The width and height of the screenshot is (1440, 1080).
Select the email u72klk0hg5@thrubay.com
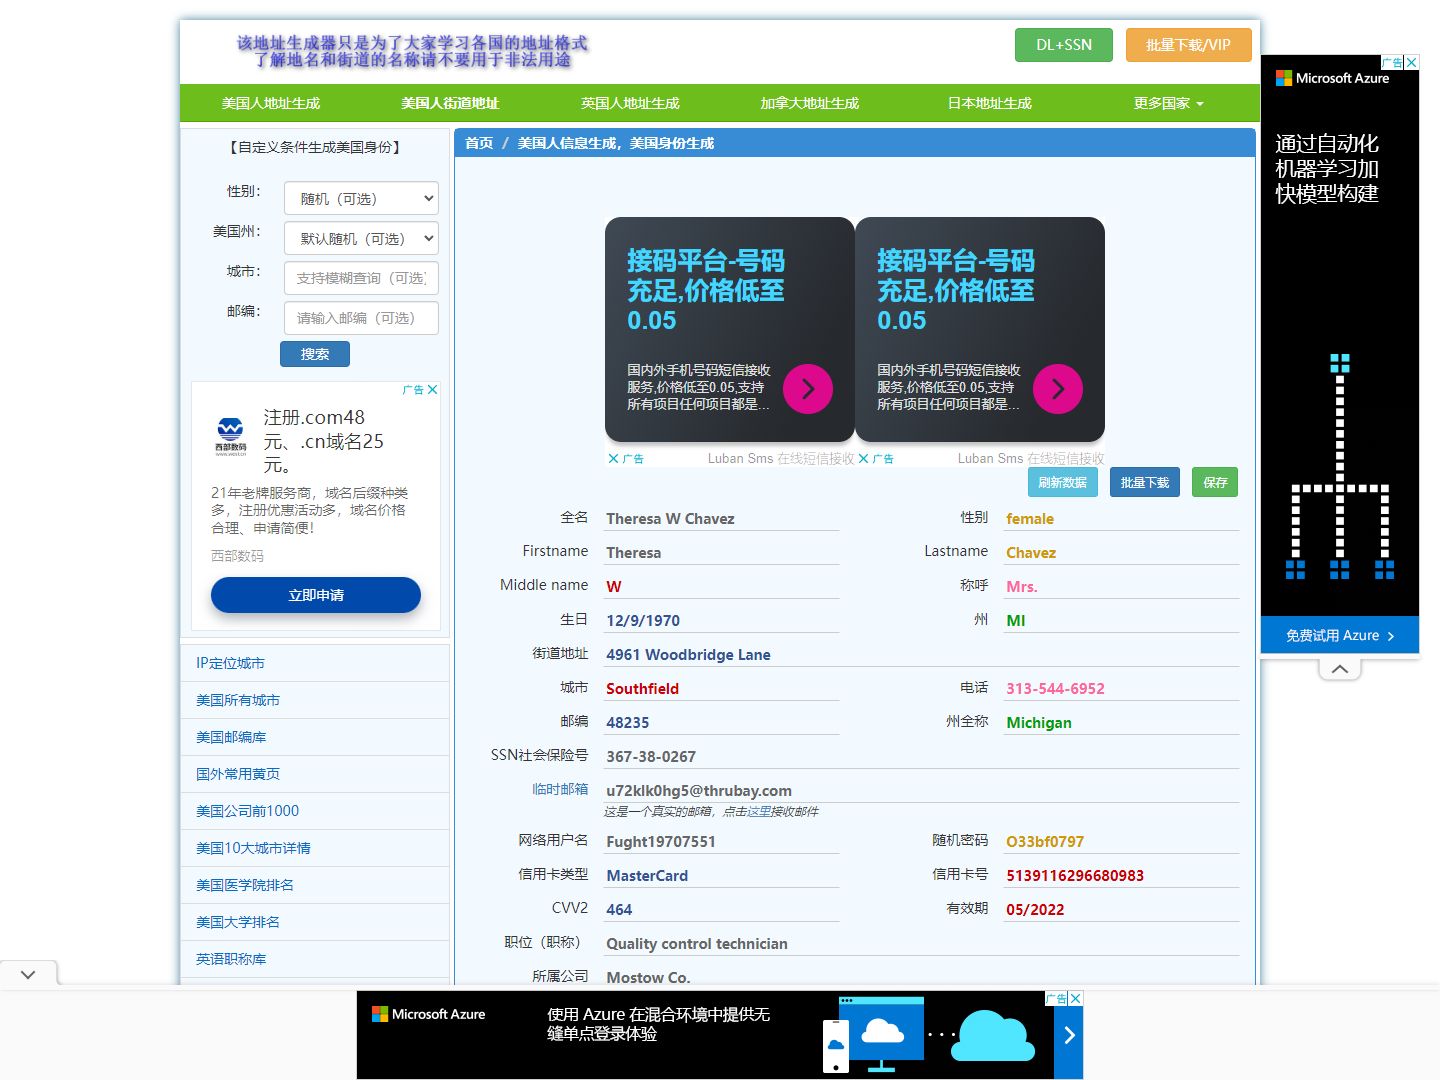699,790
